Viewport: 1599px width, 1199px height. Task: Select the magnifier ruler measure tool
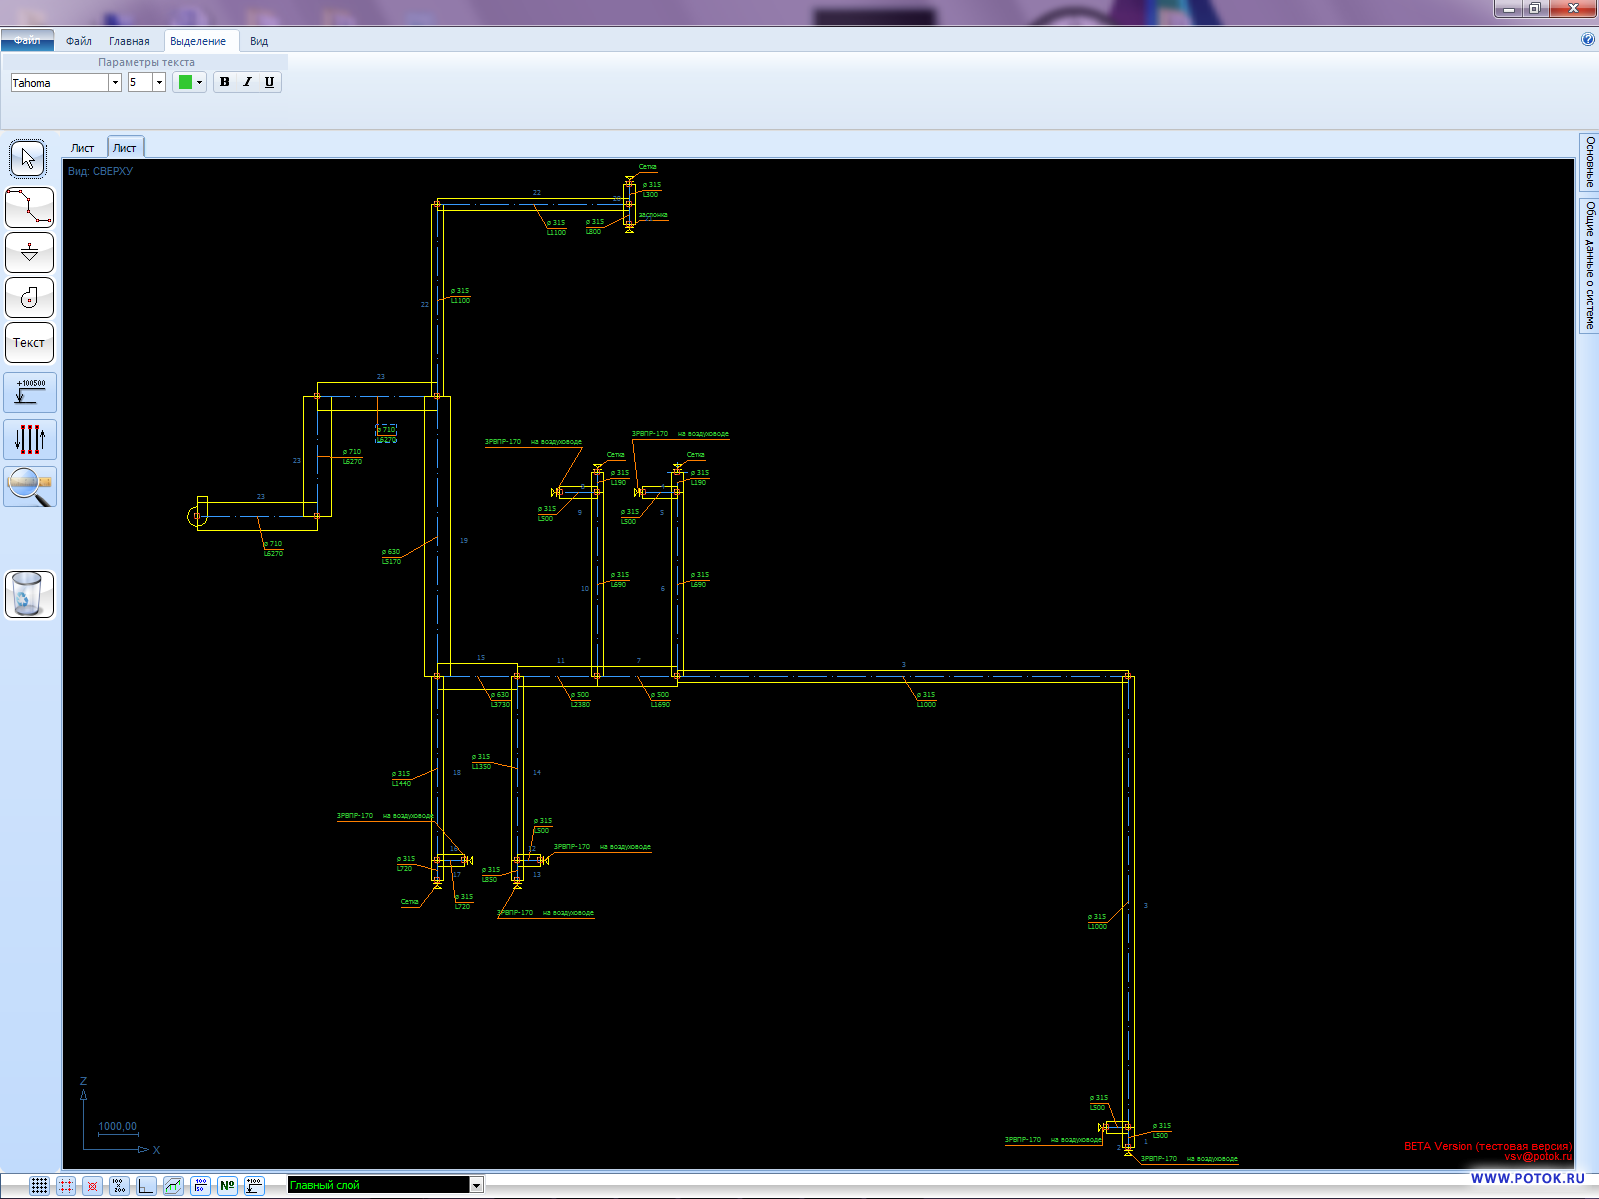click(30, 486)
